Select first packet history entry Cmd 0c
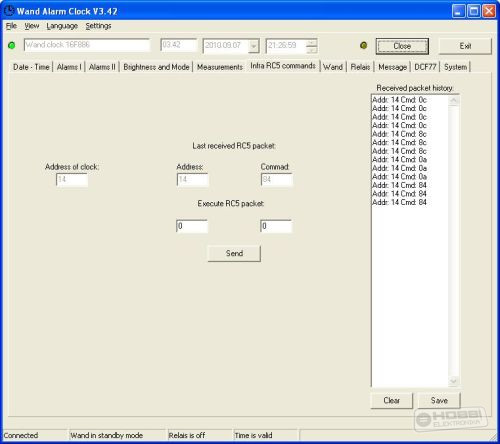500x444 pixels. point(399,100)
